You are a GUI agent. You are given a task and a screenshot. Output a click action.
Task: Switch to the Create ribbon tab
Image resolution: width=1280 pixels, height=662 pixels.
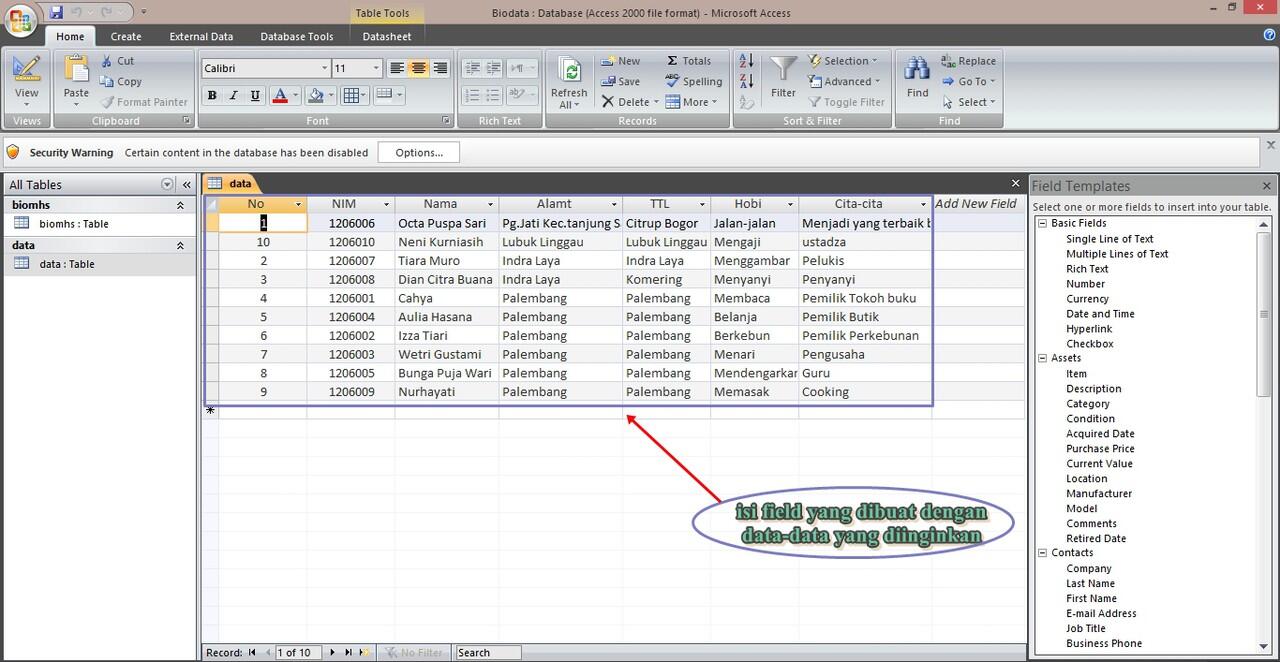point(126,36)
